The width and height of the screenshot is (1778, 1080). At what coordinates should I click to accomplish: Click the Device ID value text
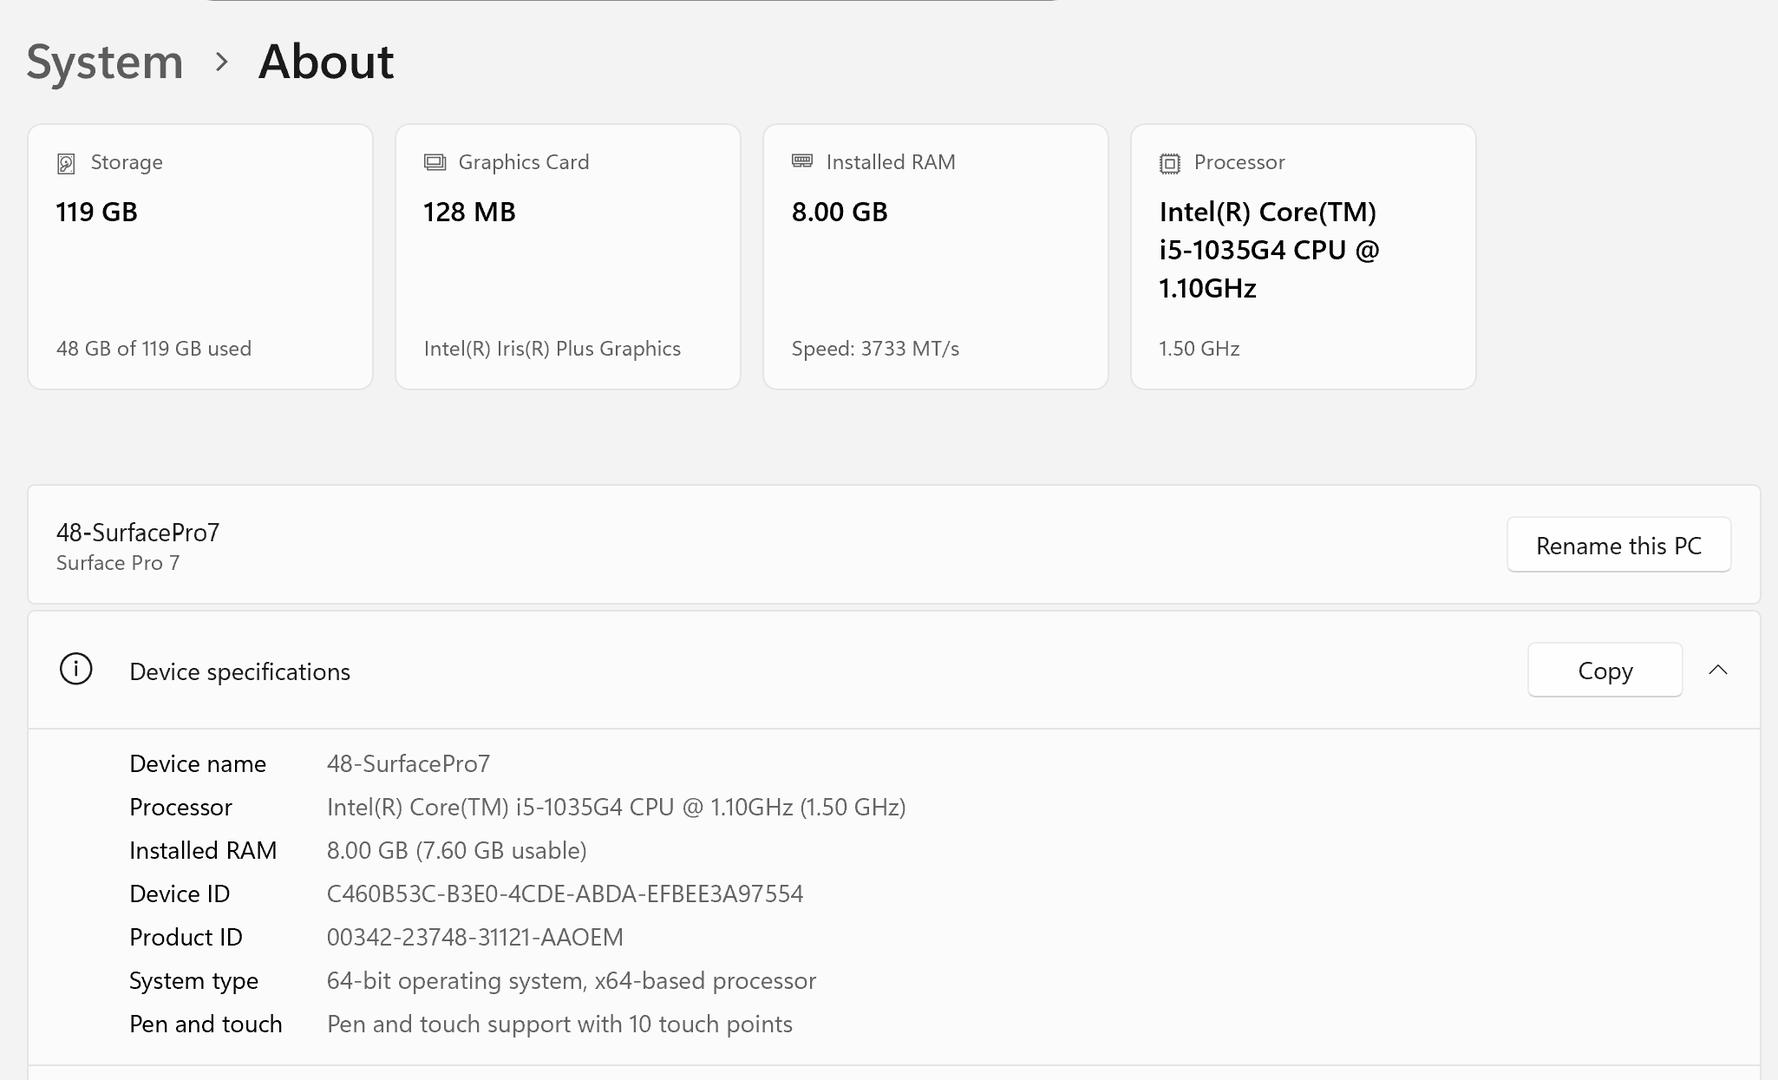564,894
